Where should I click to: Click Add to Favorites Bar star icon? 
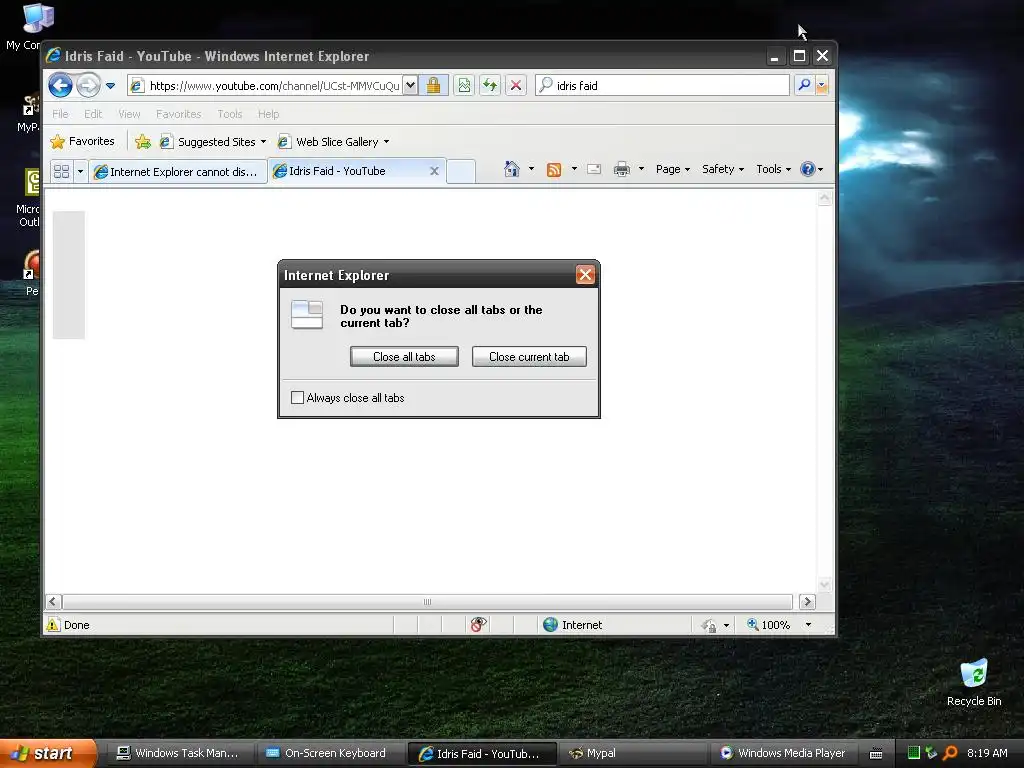tap(142, 141)
